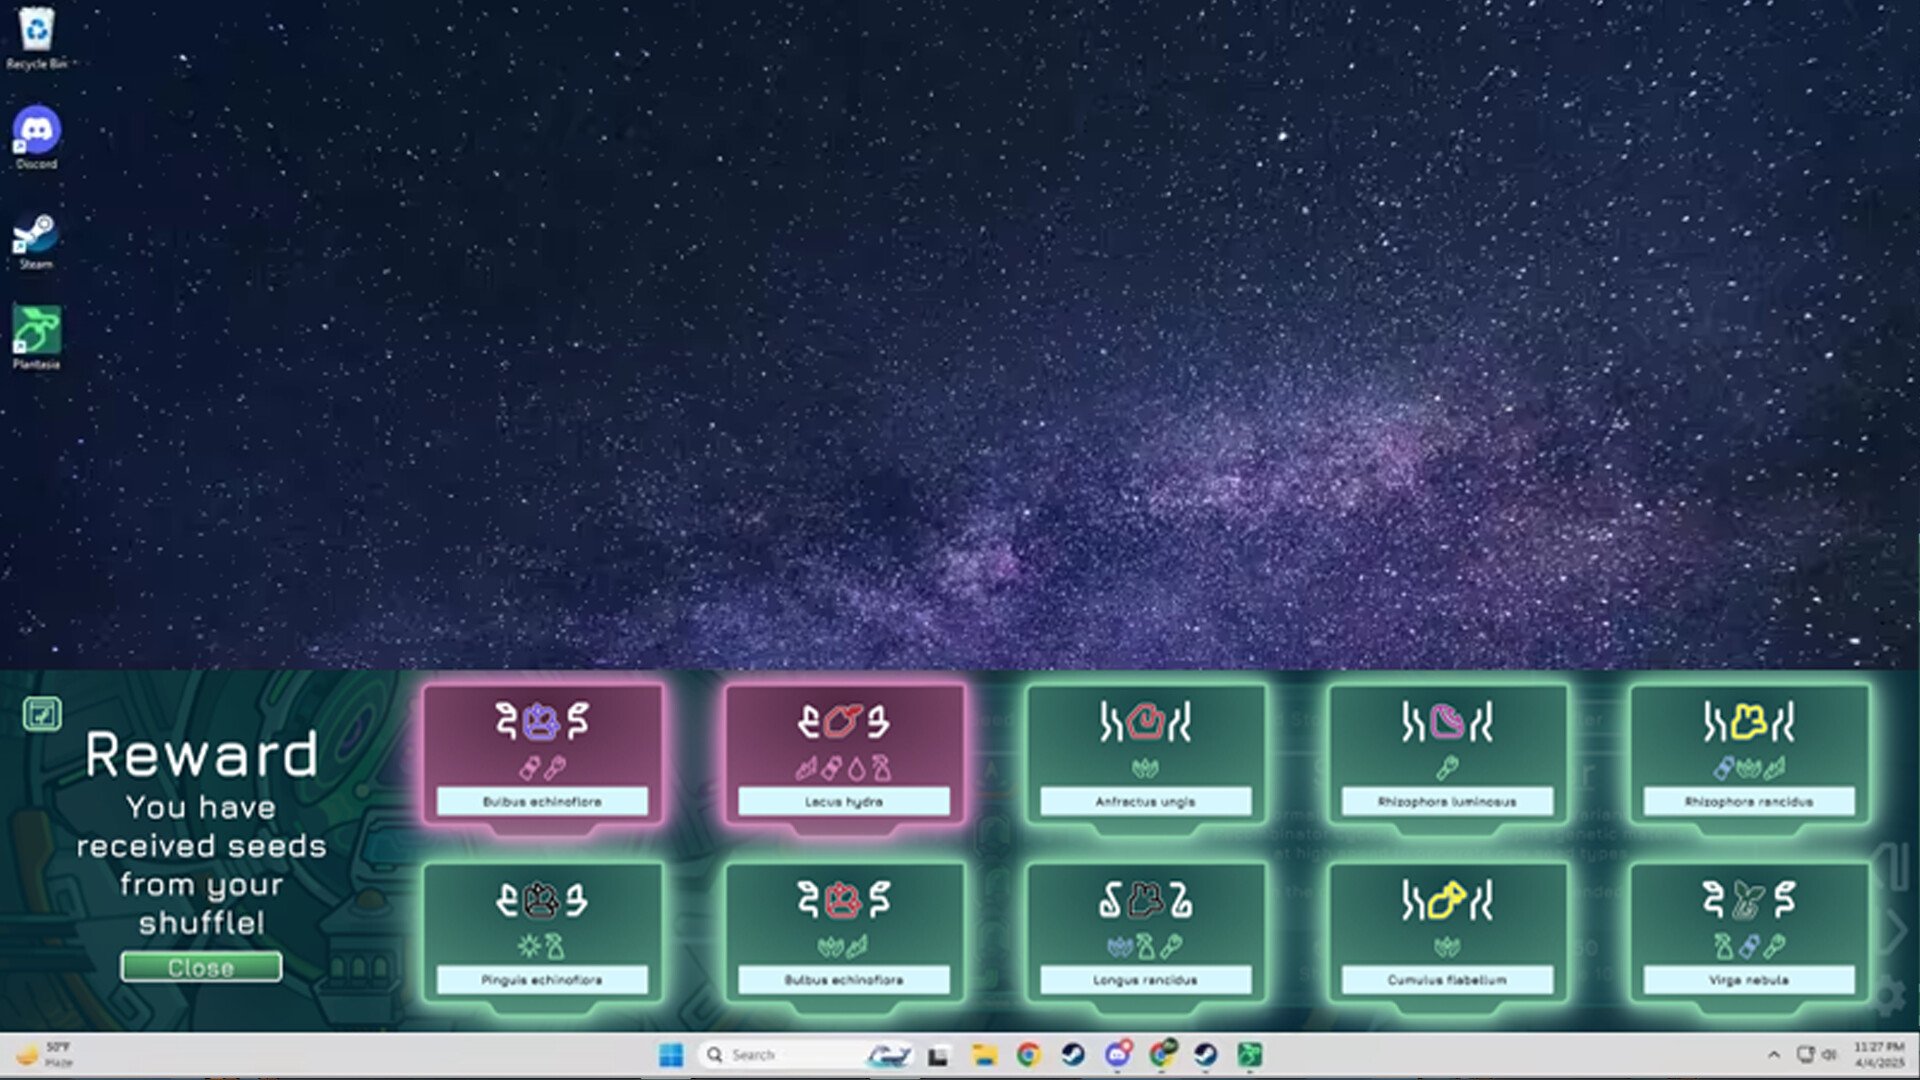
Task: Click the Windows Start button
Action: 671,1055
